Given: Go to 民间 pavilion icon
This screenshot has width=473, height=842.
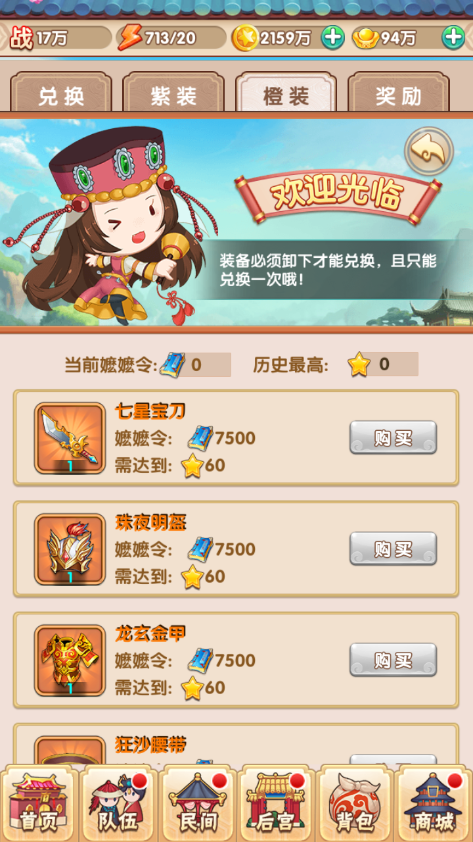Looking at the screenshot, I should tap(198, 803).
